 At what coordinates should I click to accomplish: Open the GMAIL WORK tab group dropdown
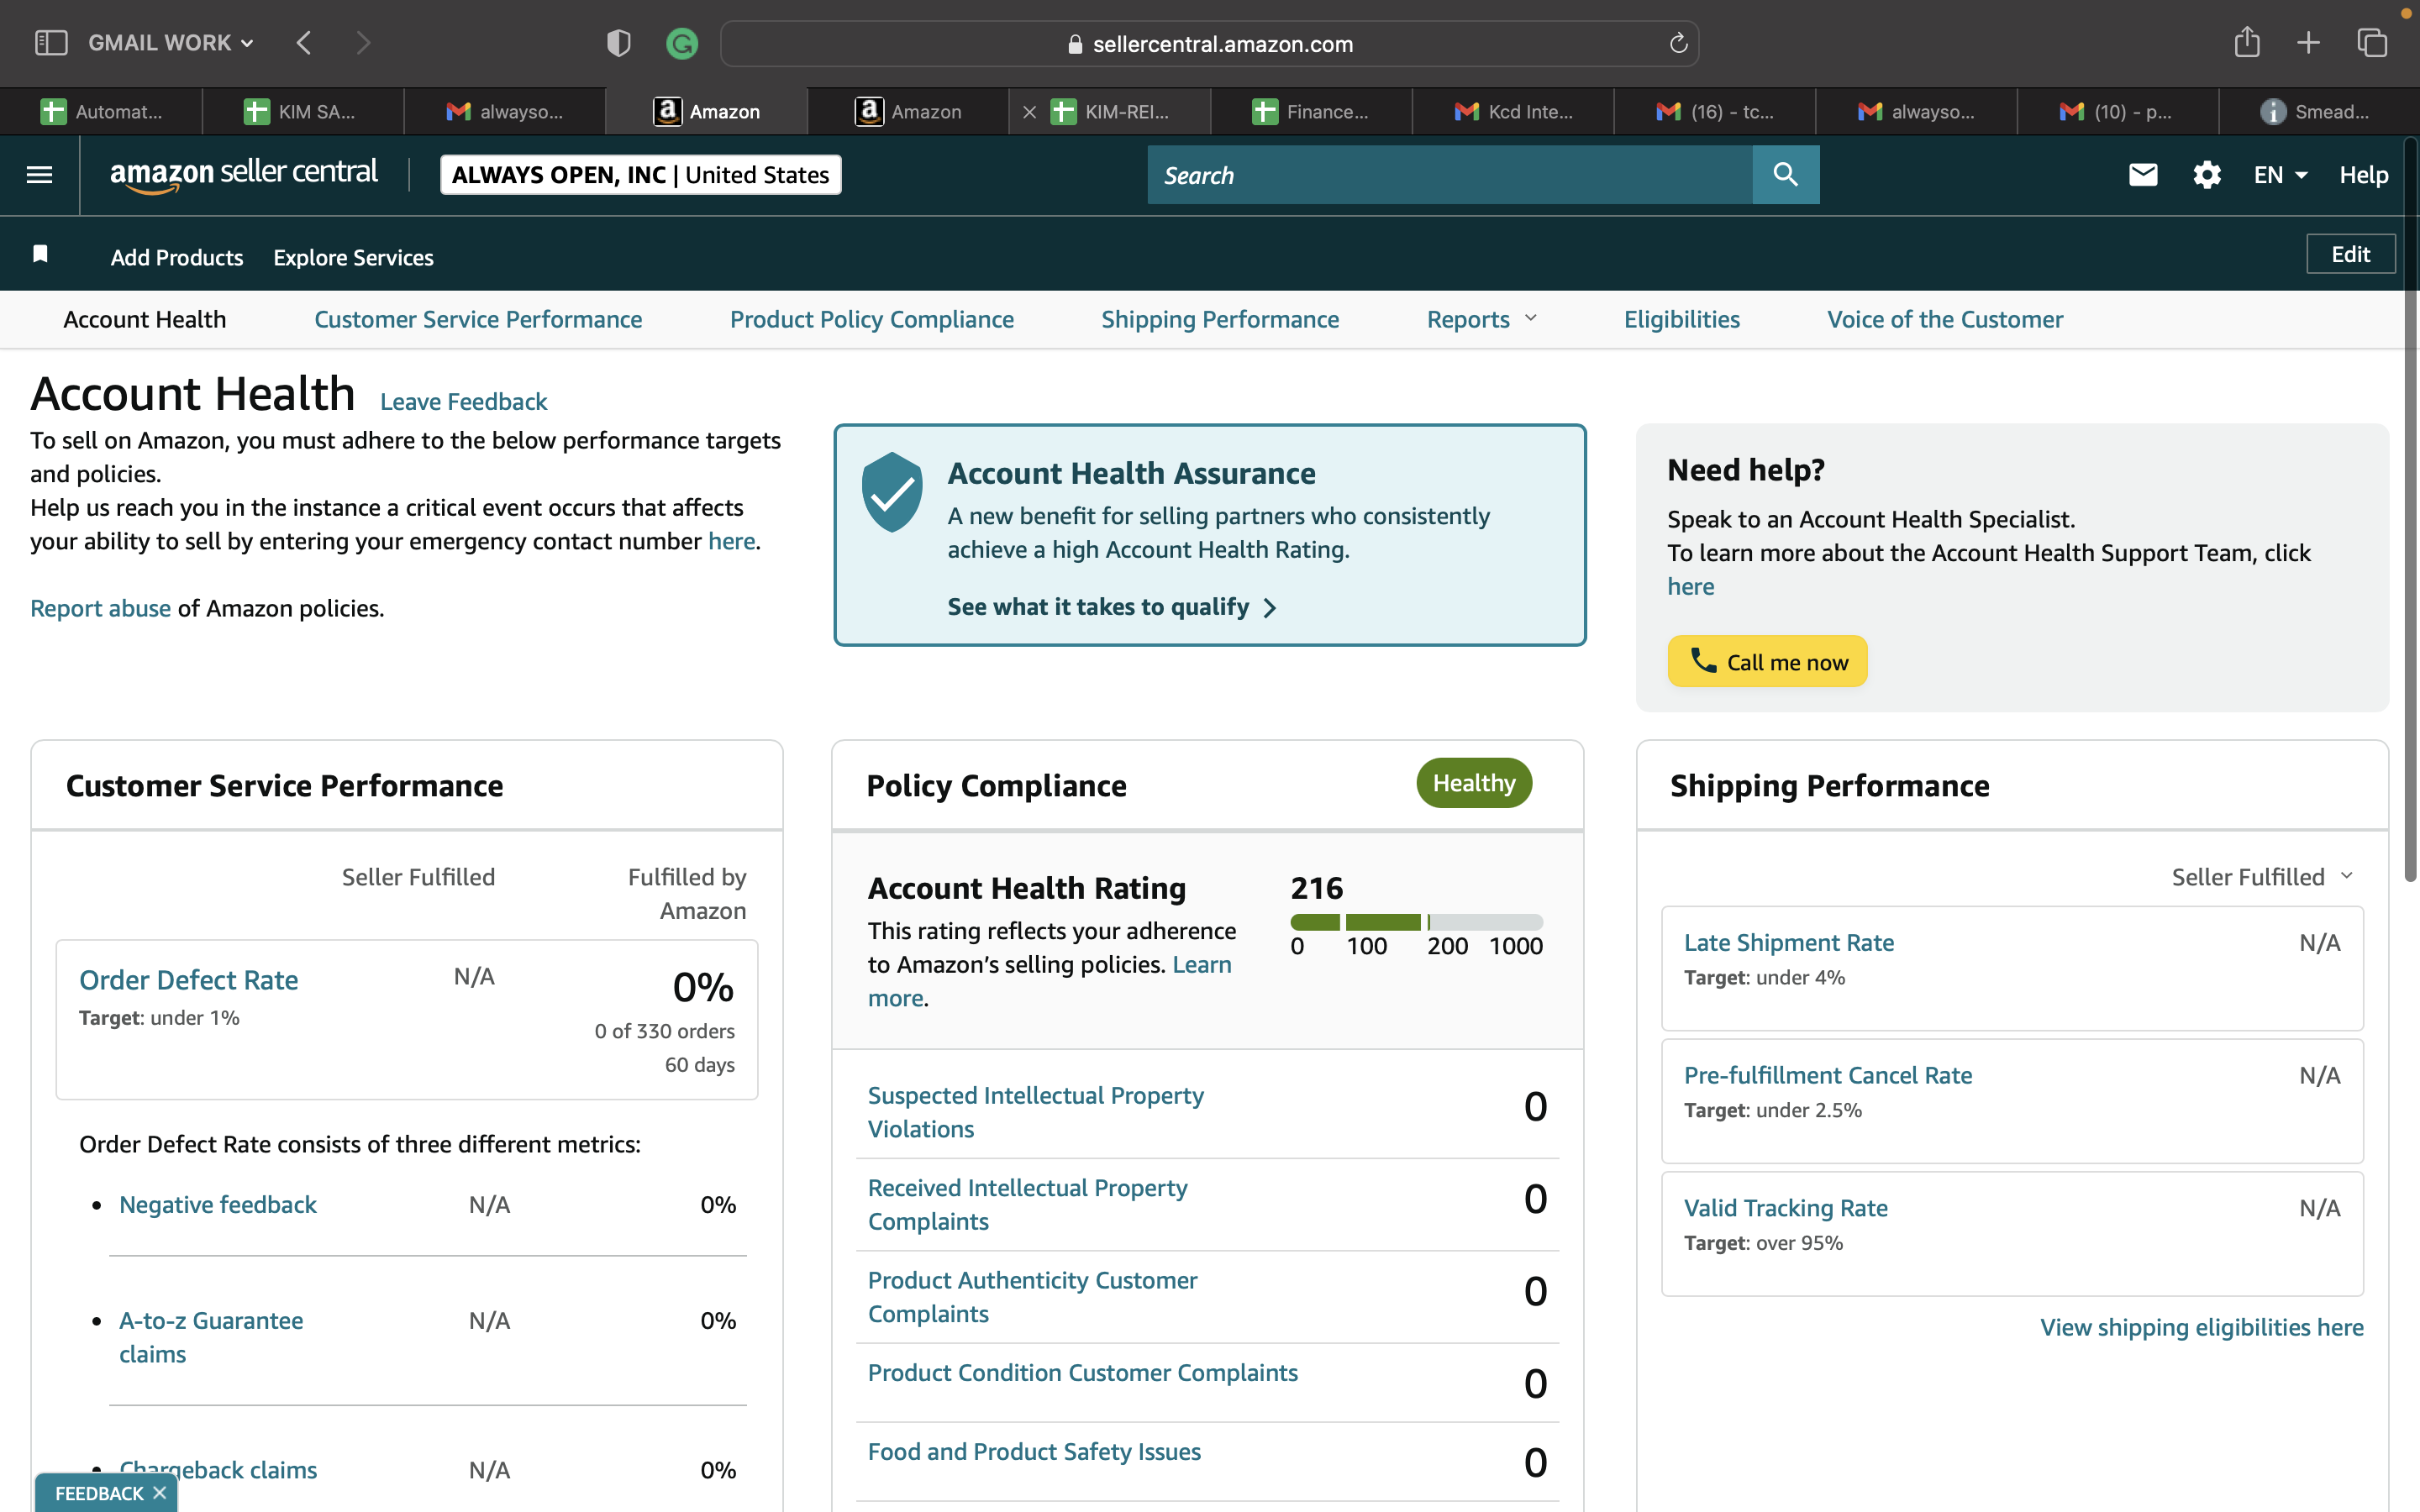(171, 43)
